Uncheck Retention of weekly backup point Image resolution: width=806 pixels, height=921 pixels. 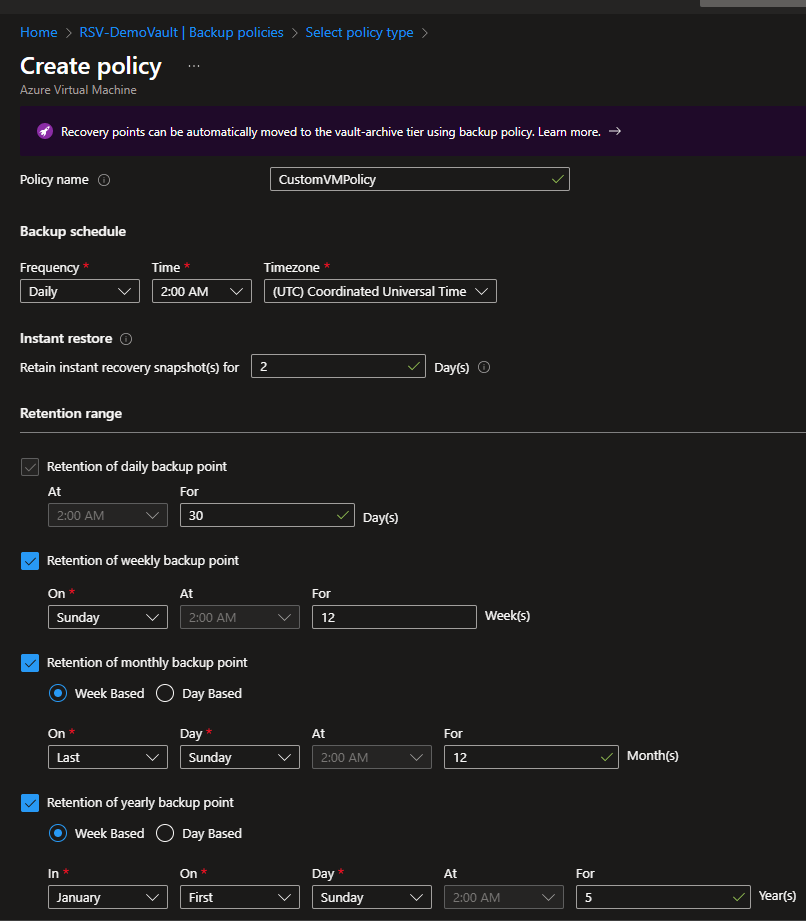pyautogui.click(x=30, y=561)
